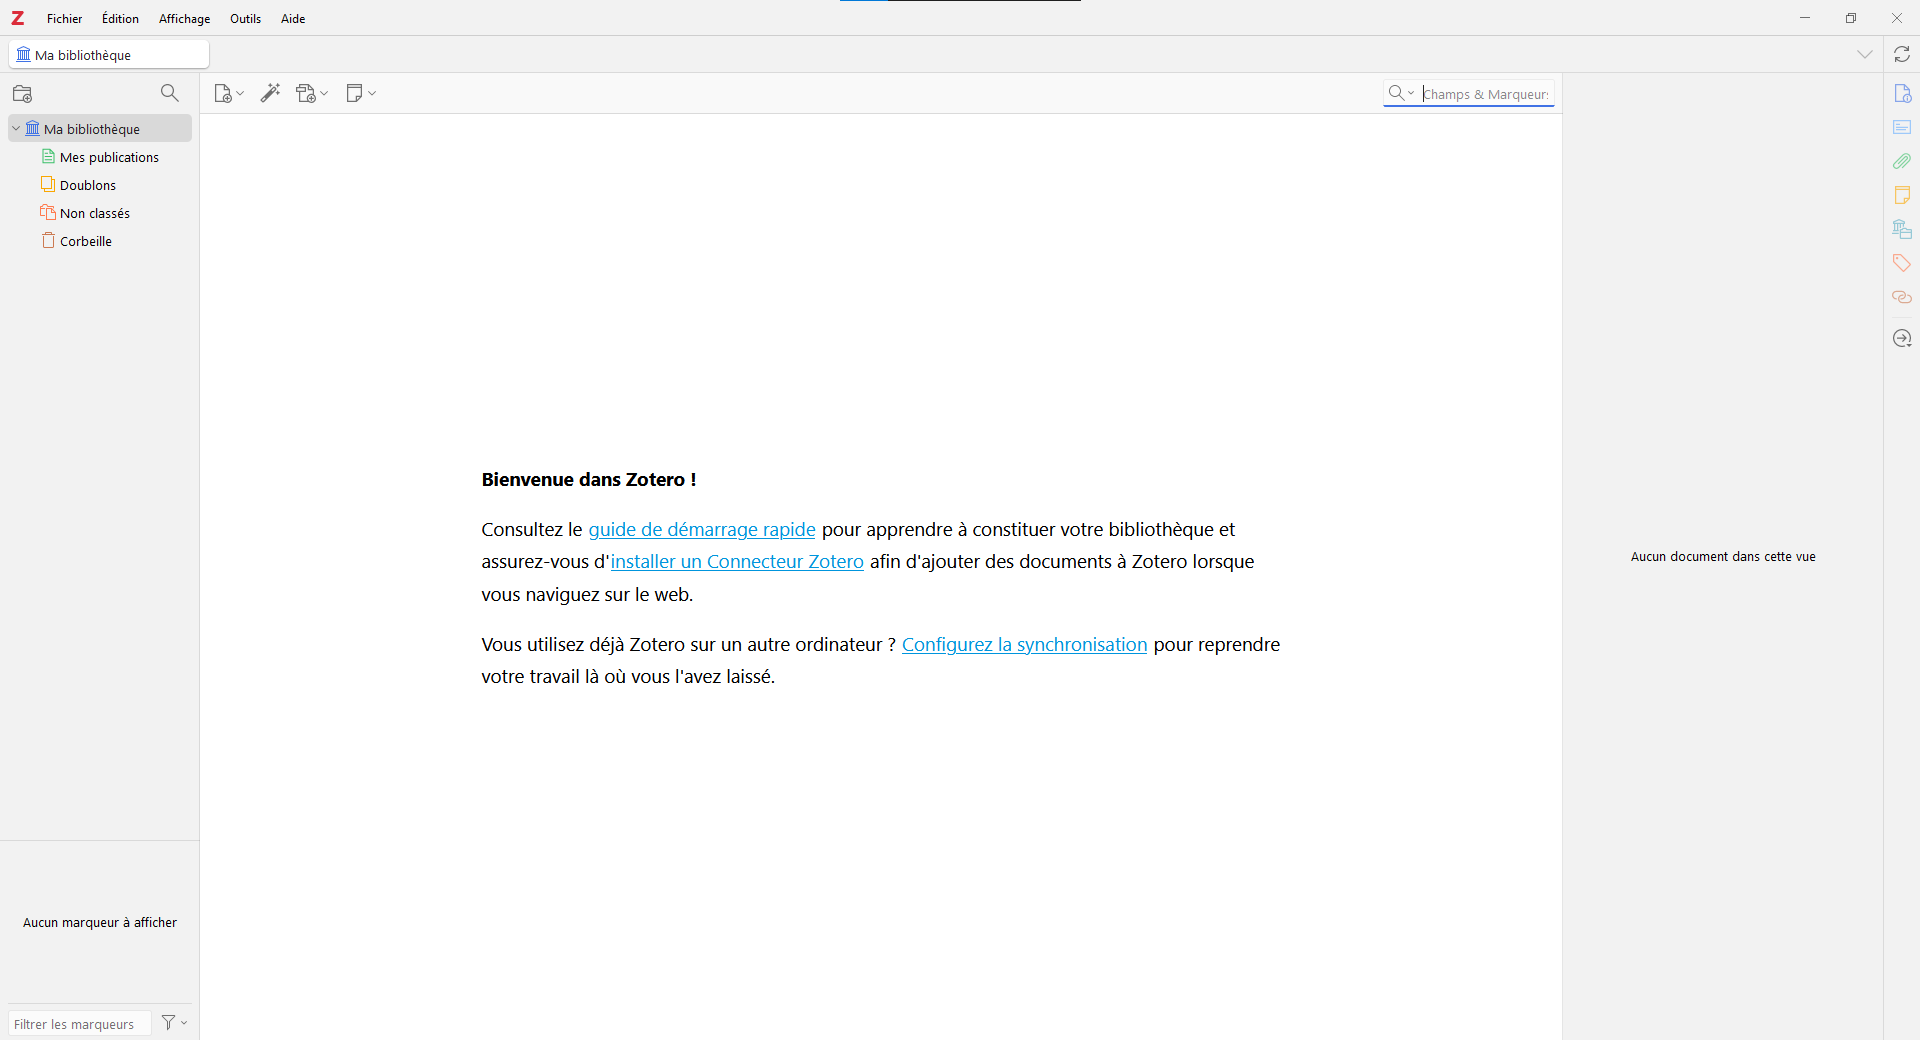Open the Outils menu

pyautogui.click(x=245, y=19)
